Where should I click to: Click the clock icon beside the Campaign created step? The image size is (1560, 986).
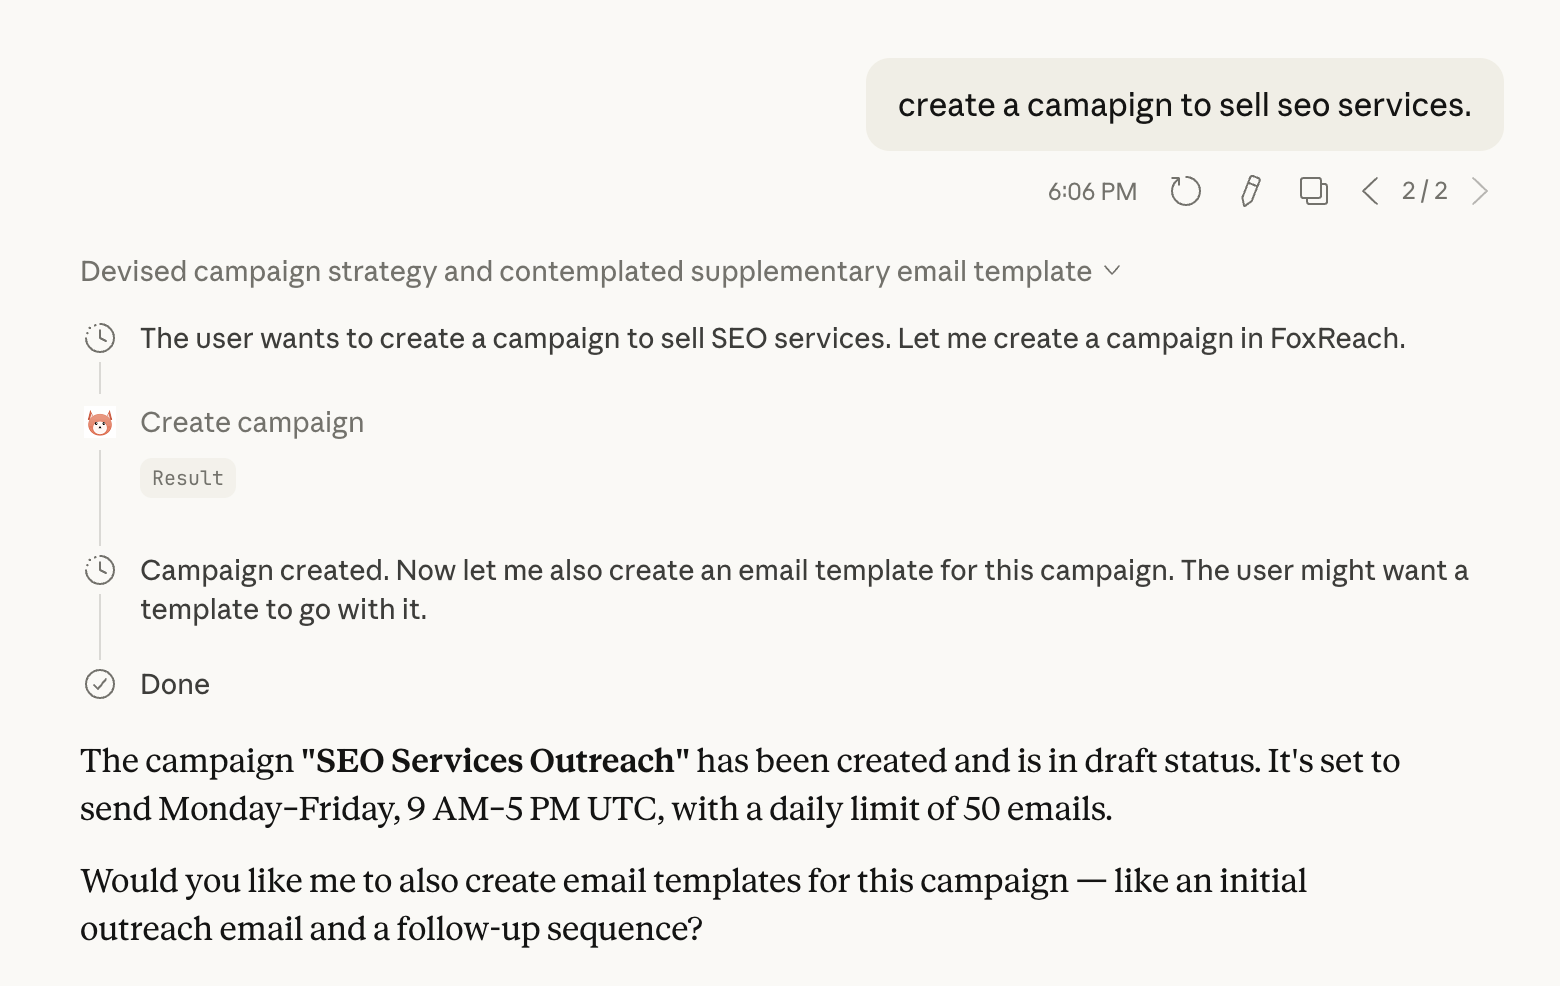pyautogui.click(x=100, y=570)
